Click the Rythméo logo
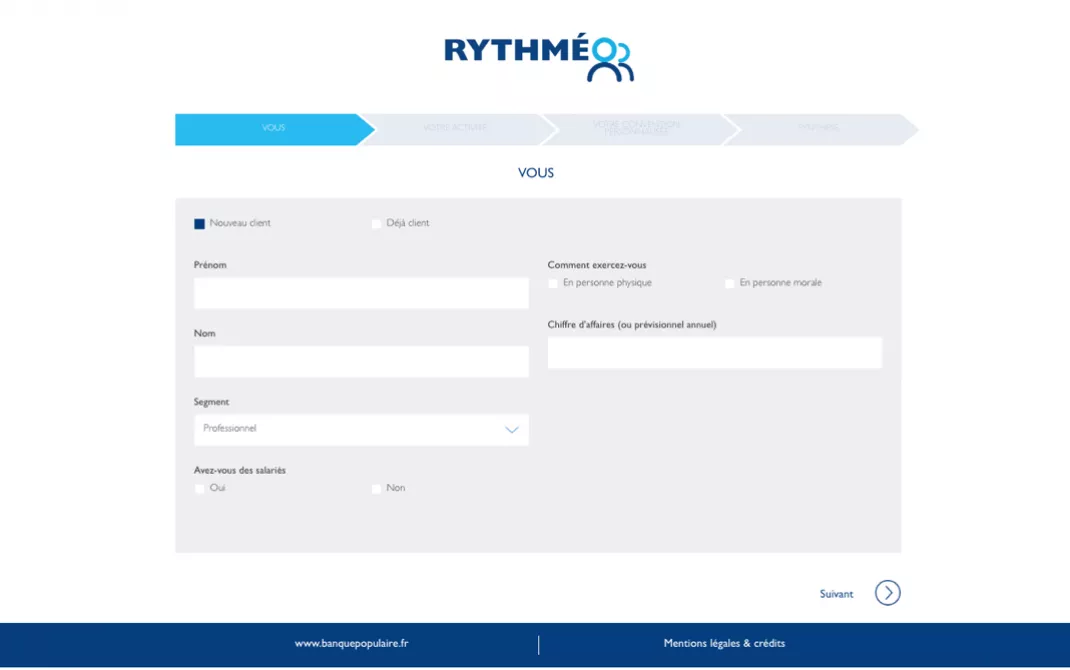 [539, 57]
